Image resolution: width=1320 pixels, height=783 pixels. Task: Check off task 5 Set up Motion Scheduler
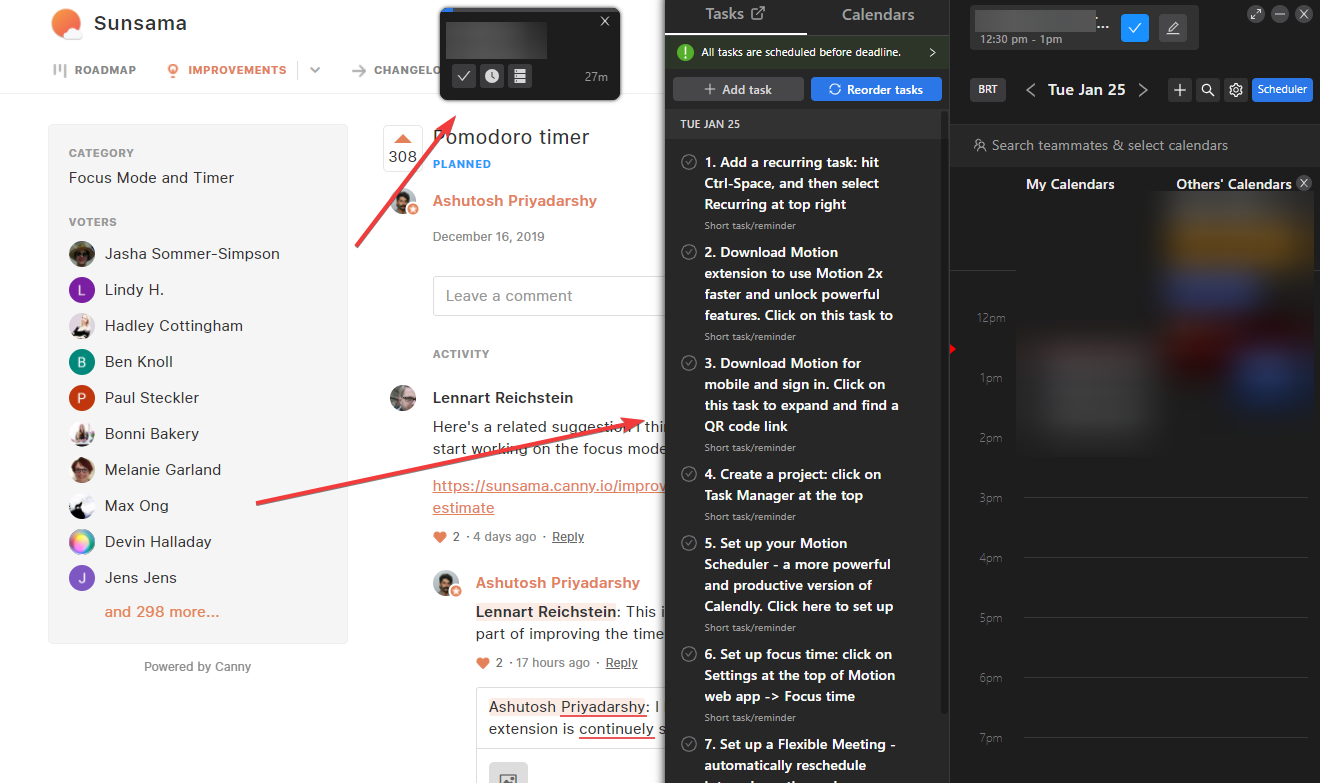689,543
